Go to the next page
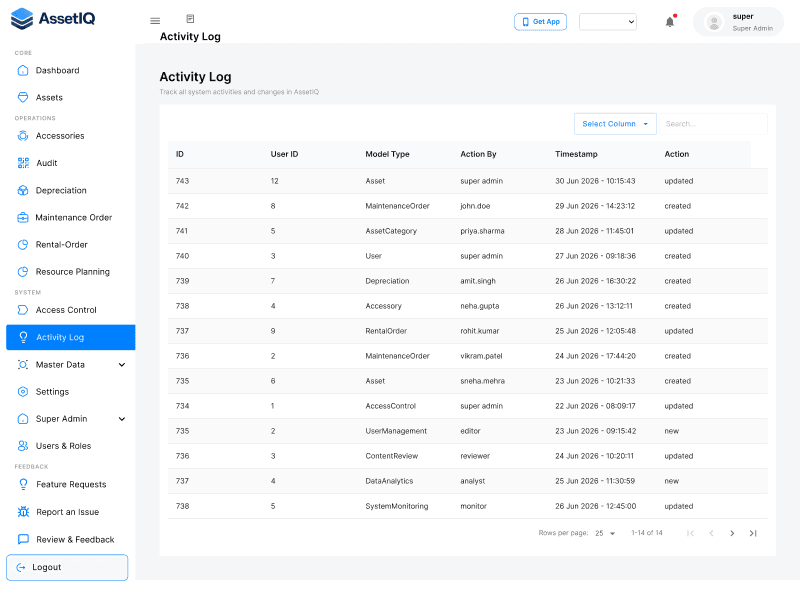The image size is (800, 593). [732, 533]
